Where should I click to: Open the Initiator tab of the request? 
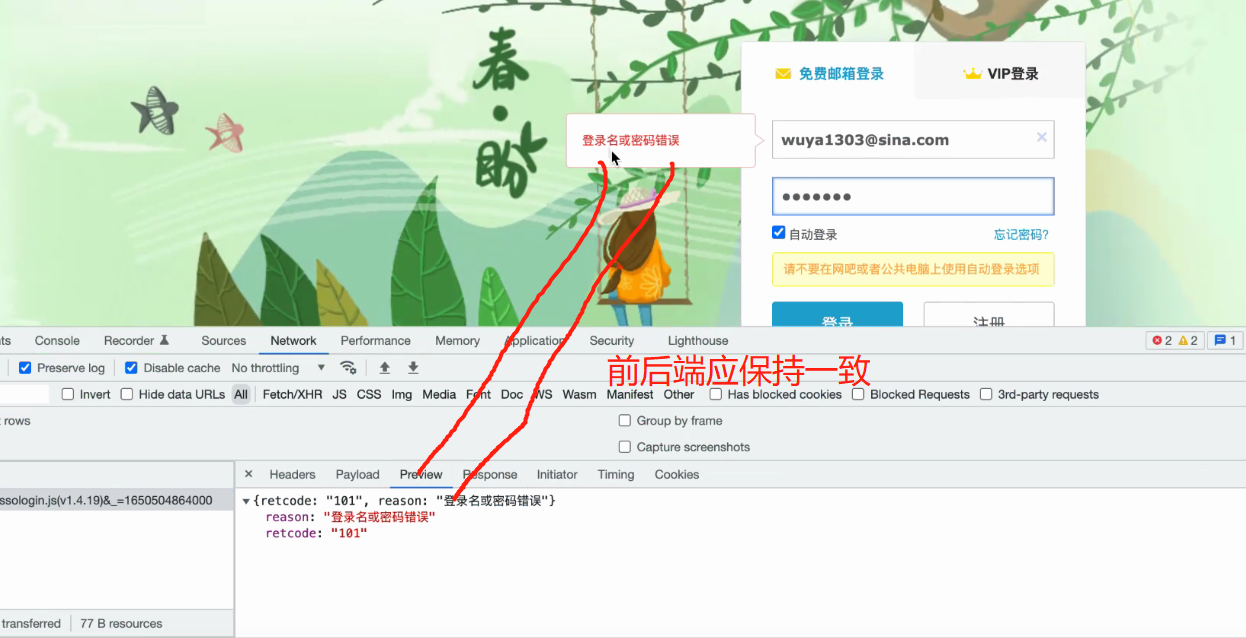click(x=557, y=474)
